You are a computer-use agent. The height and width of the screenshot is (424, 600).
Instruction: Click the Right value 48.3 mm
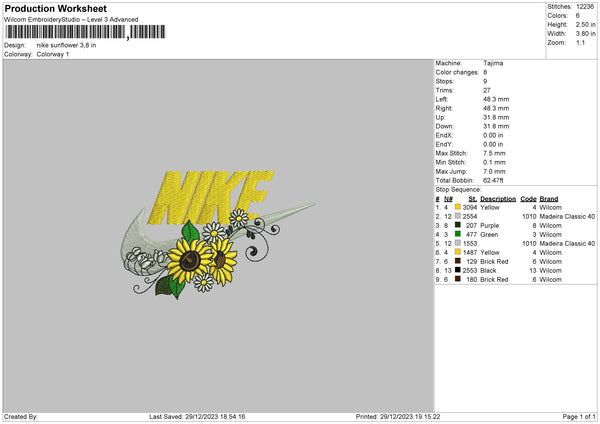click(496, 108)
